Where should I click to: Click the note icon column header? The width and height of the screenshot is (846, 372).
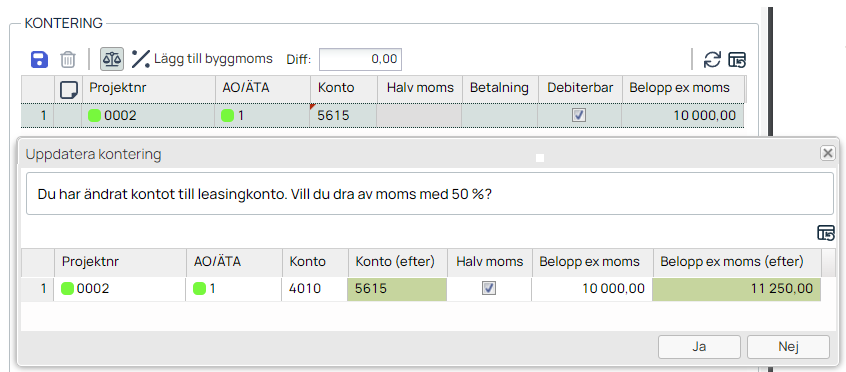[x=68, y=90]
